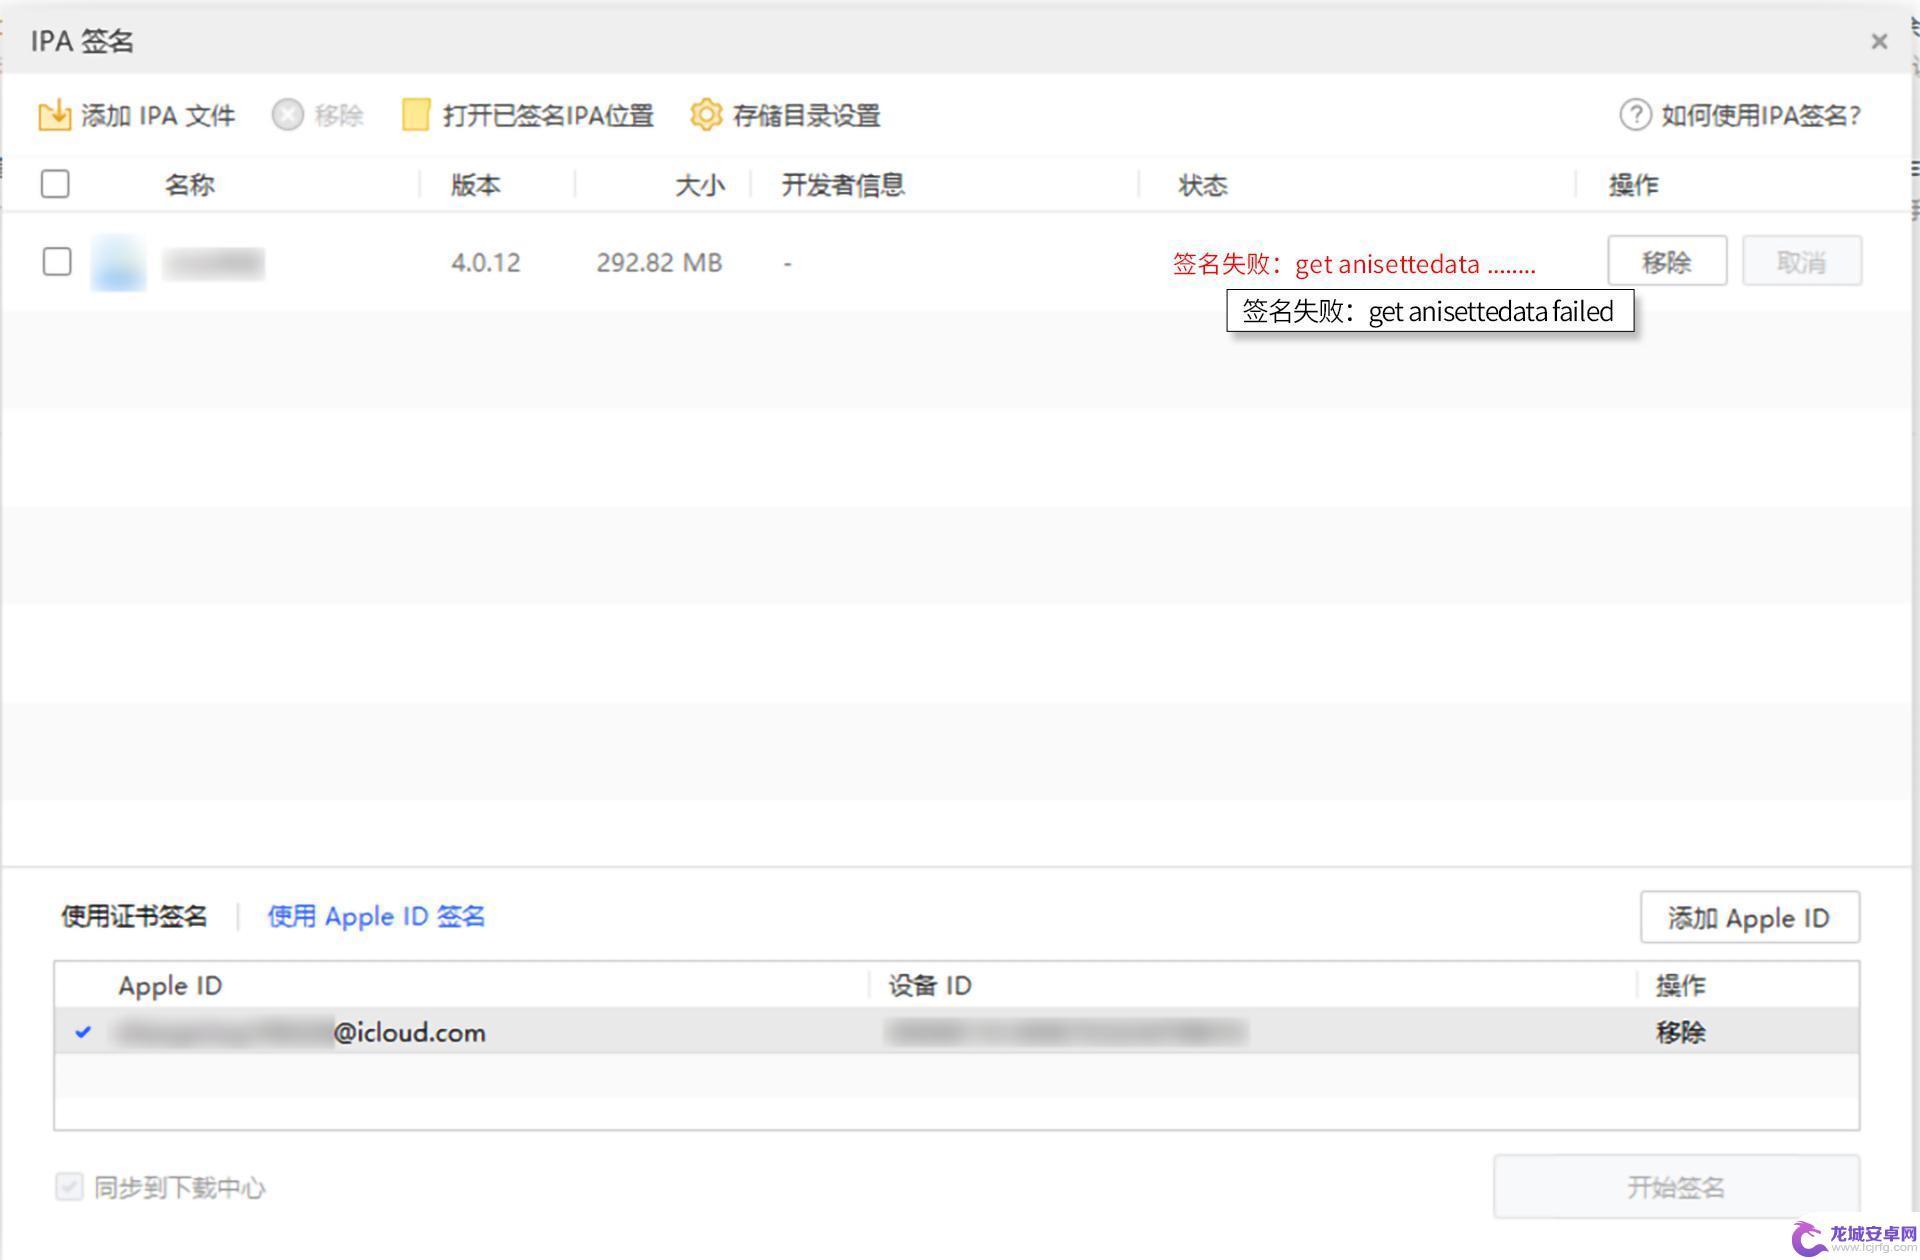Image resolution: width=1920 pixels, height=1260 pixels.
Task: Click 存储目录设置 toolbar label
Action: 806,115
